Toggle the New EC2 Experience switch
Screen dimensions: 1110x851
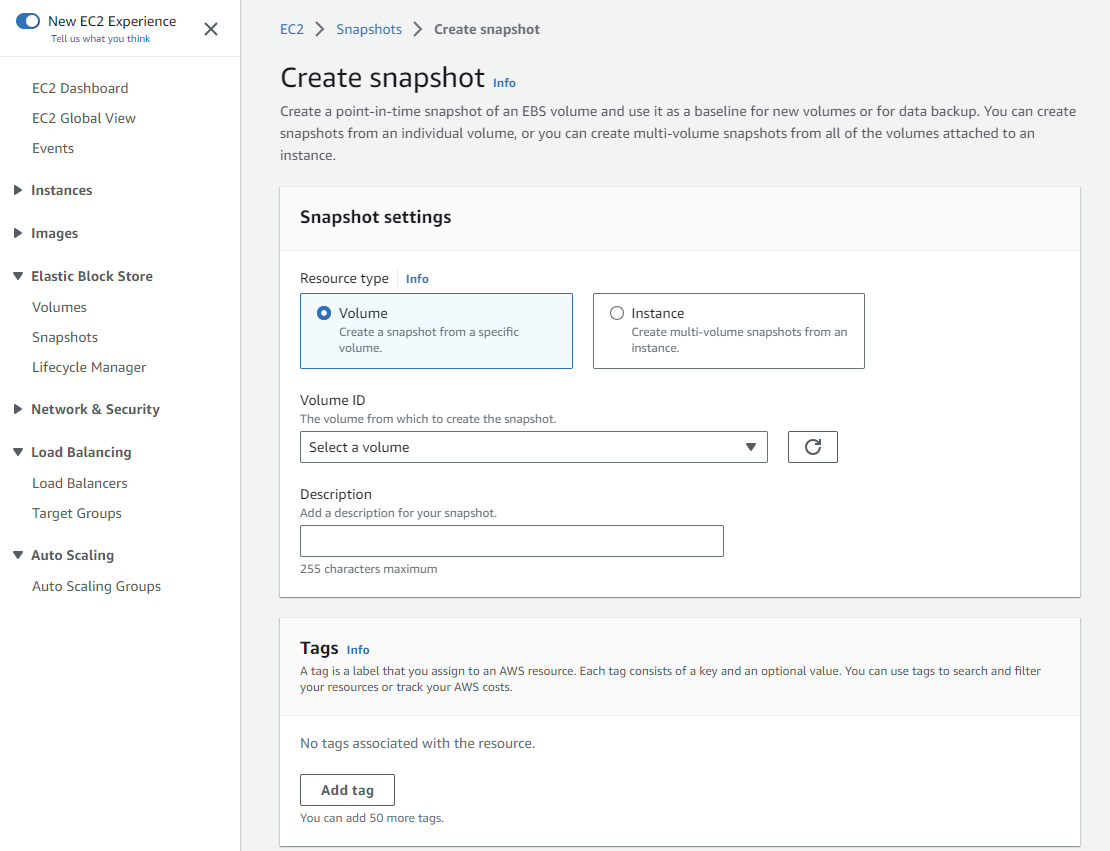point(28,21)
